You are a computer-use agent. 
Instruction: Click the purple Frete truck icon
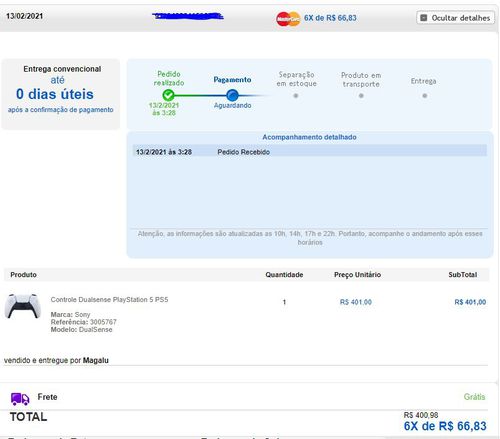20,399
